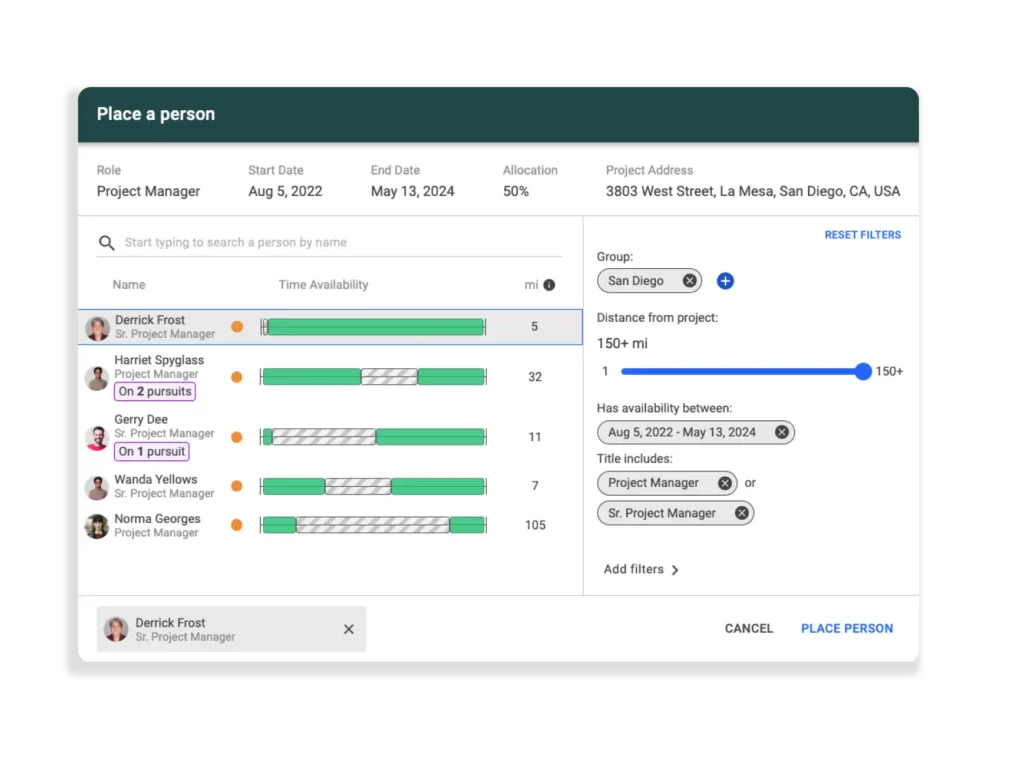This screenshot has height=766, width=1024.
Task: Click the May 13, 2024 end date value
Action: click(412, 191)
